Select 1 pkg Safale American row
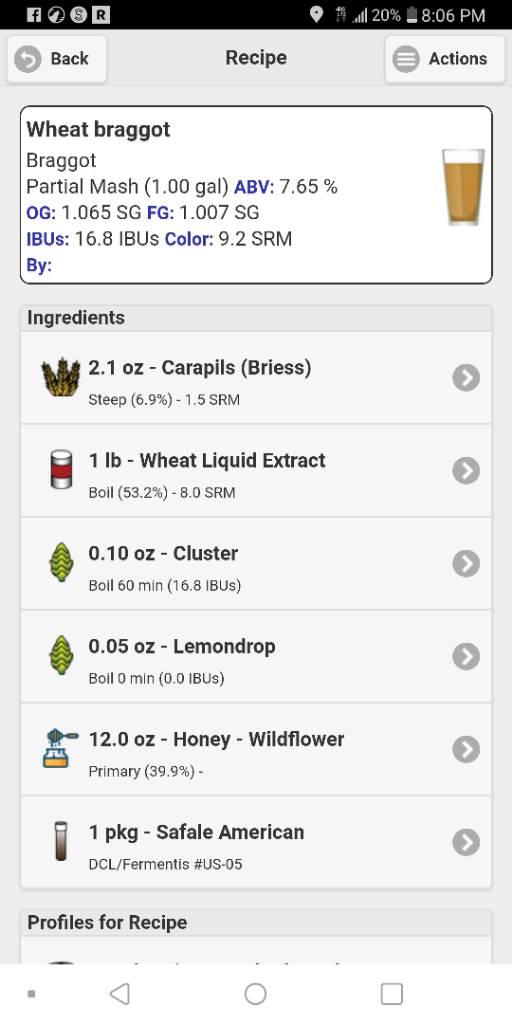Screen dimensions: 512x1024 [x=256, y=842]
